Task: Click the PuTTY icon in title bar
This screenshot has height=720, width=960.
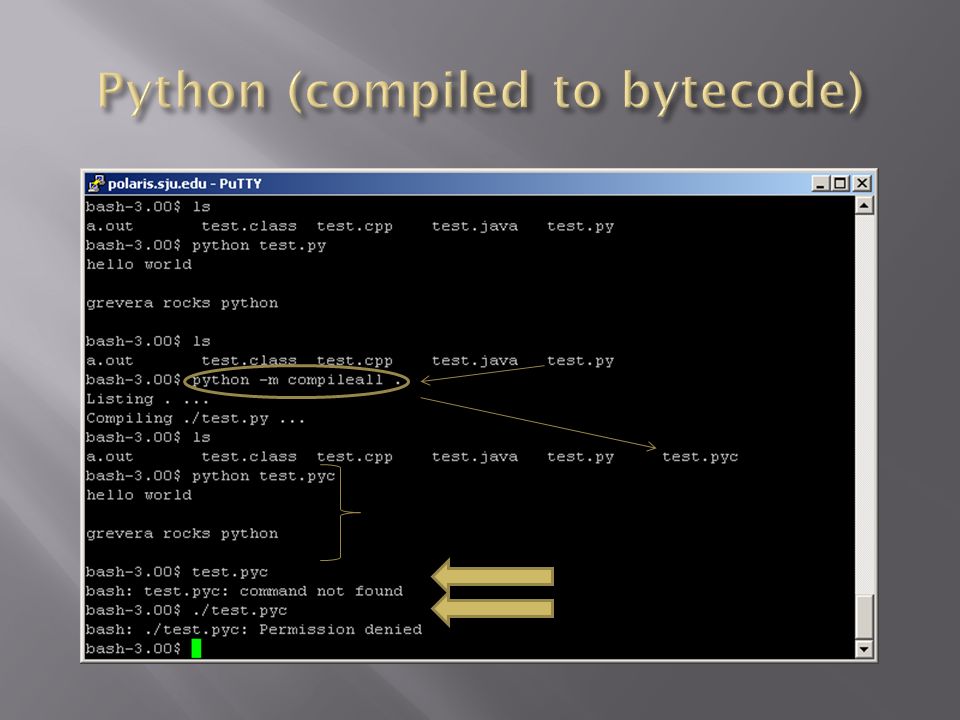Action: pos(95,183)
